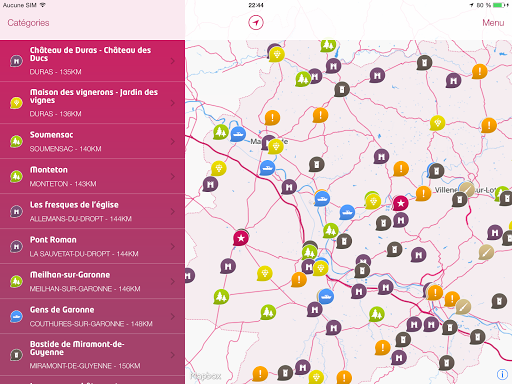The height and width of the screenshot is (384, 512).
Task: Open the Gens de Garonne entry
Action: coord(92,316)
